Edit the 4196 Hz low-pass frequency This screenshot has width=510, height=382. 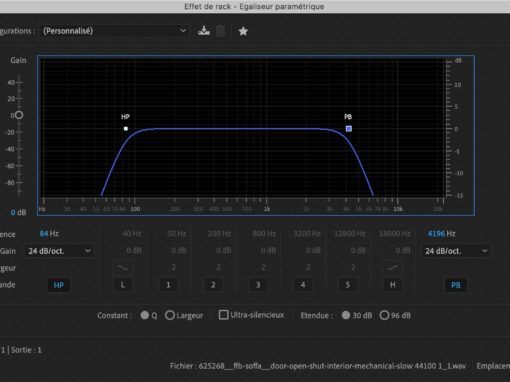point(441,234)
